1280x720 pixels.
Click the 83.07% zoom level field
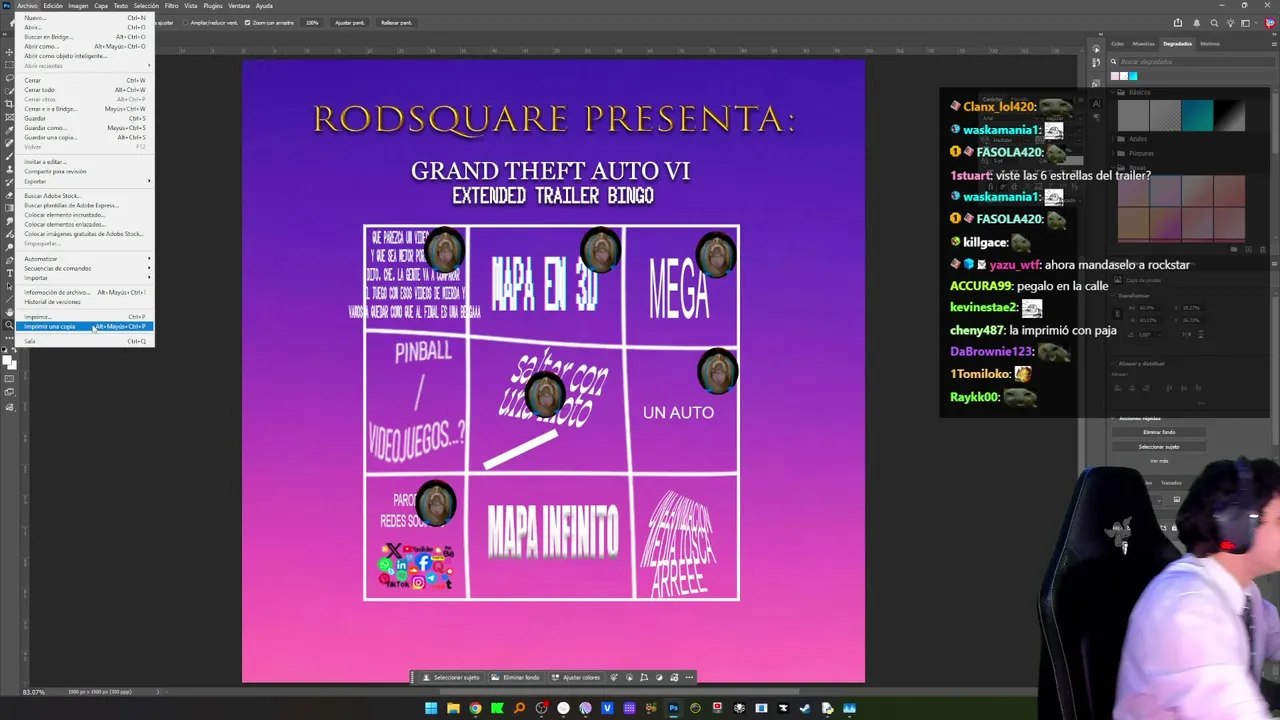[34, 692]
